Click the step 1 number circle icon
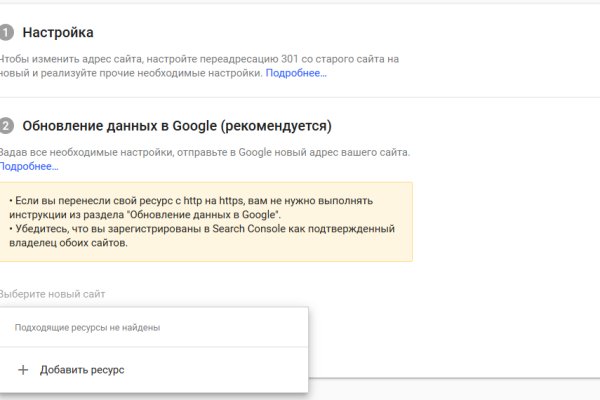600x400 pixels. coord(5,33)
